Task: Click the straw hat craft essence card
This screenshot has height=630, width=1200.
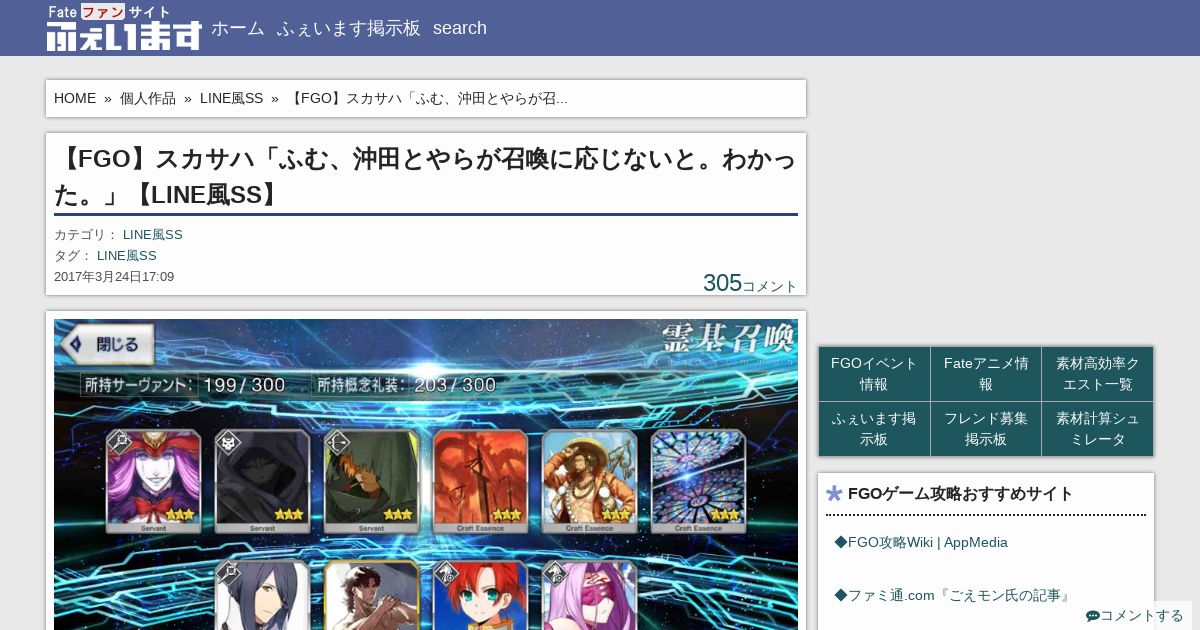Action: tap(589, 480)
